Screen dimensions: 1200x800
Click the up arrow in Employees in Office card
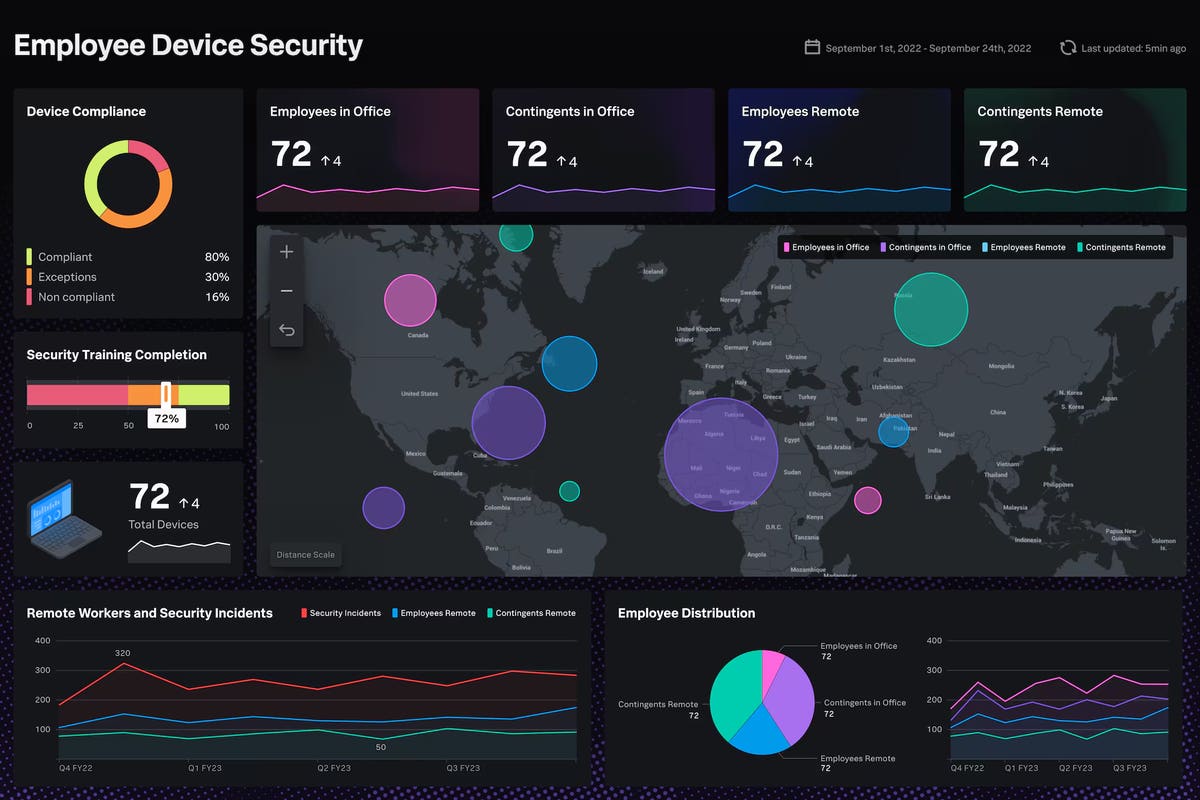pos(325,161)
